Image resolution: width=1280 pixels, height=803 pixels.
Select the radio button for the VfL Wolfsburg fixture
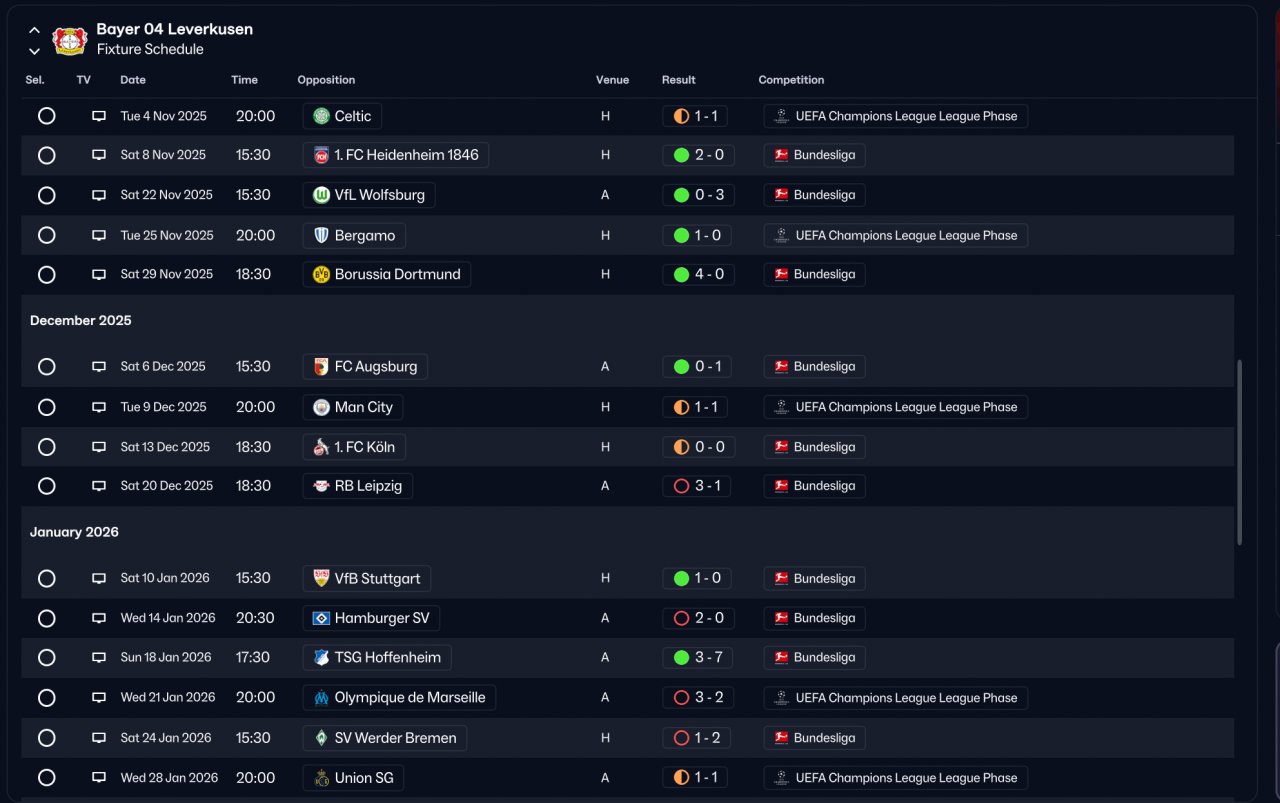(46, 195)
